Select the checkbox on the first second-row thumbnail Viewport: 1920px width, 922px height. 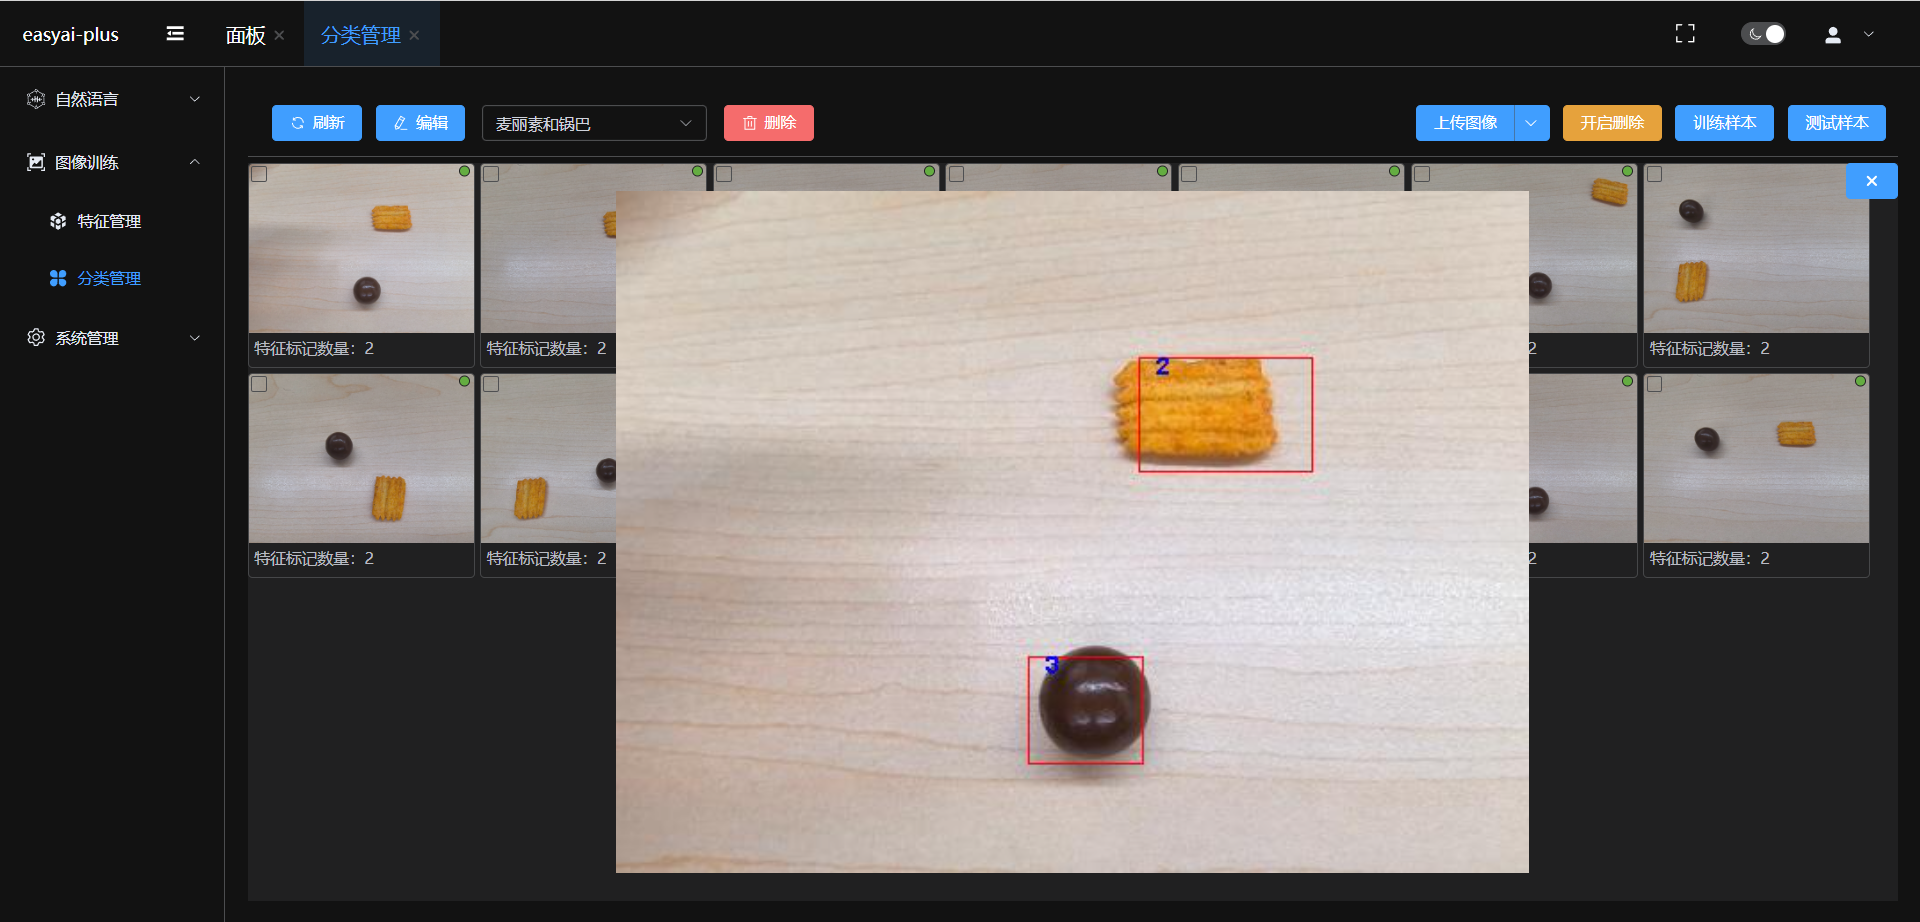[x=259, y=384]
